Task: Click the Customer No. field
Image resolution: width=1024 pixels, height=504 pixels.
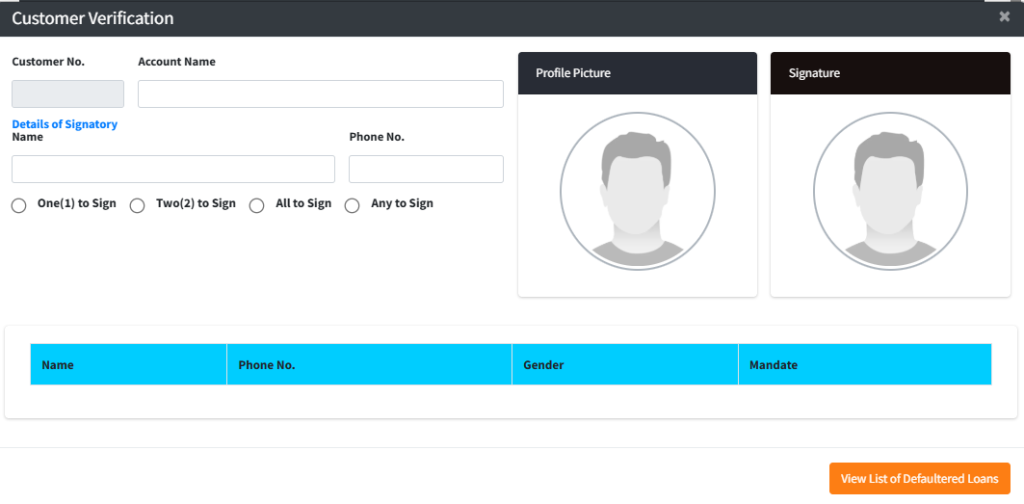Action: click(x=68, y=94)
